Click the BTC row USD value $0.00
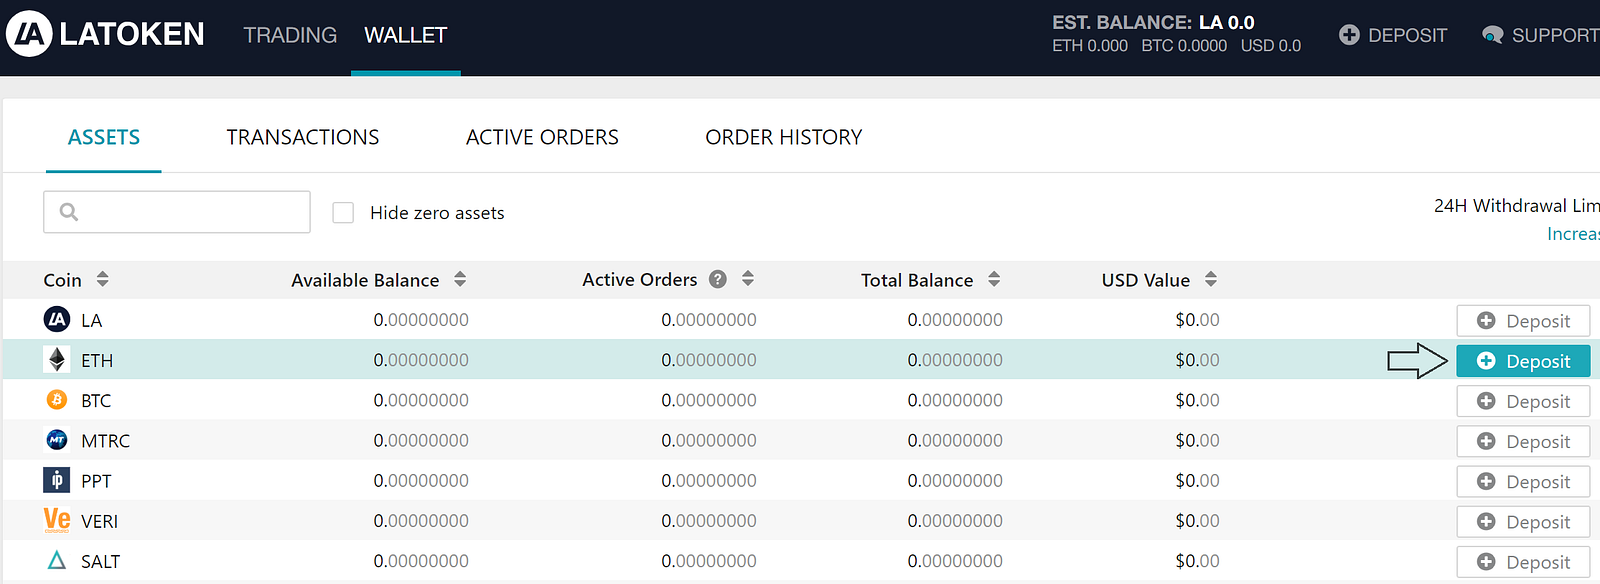Viewport: 1600px width, 584px height. point(1197,400)
